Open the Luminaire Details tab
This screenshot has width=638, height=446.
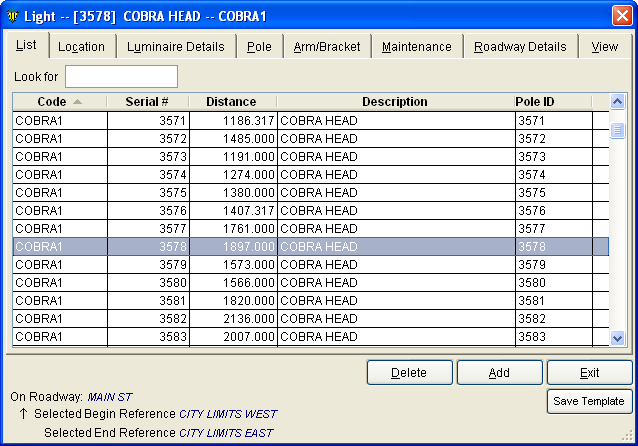tap(176, 47)
